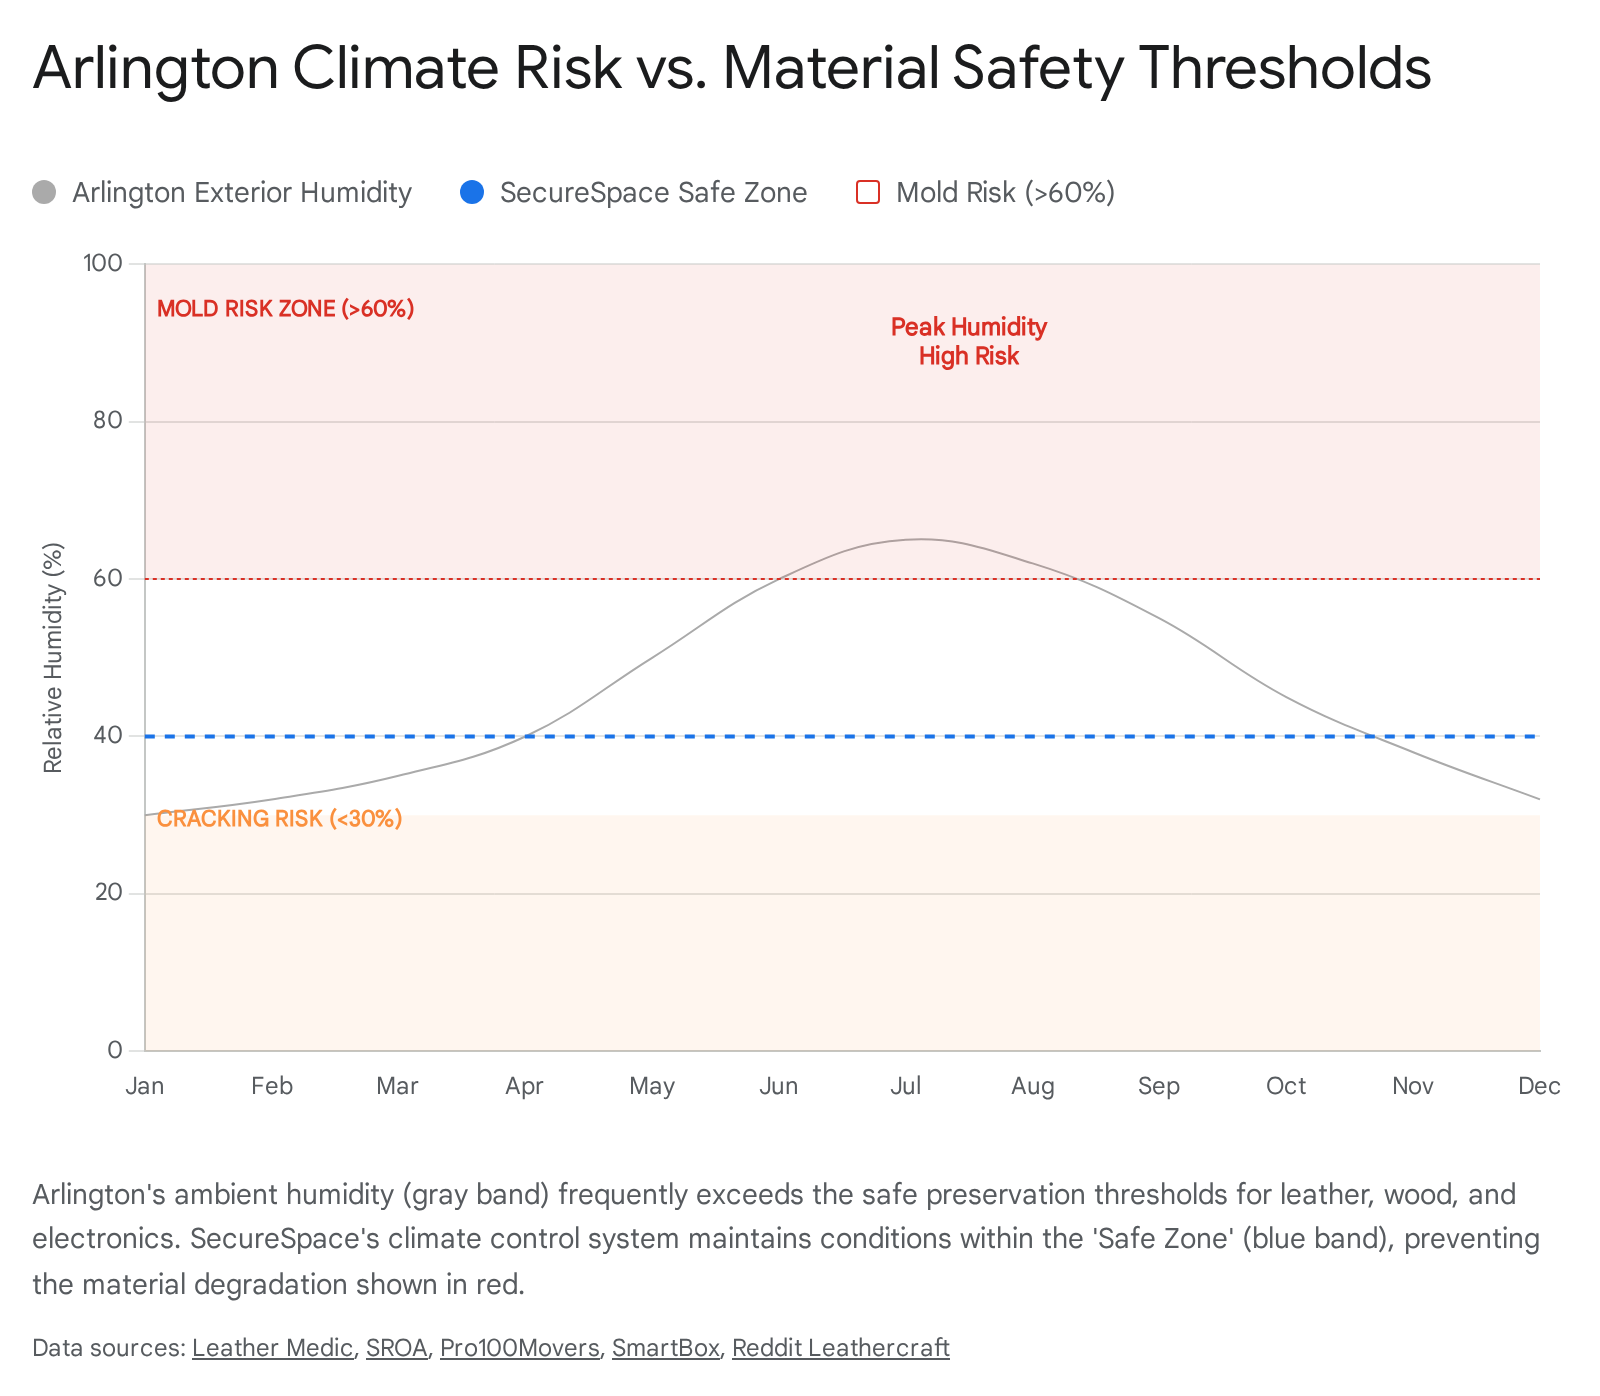
Task: Click the gray Arlington Exterior Humidity legend dot
Action: pos(44,192)
